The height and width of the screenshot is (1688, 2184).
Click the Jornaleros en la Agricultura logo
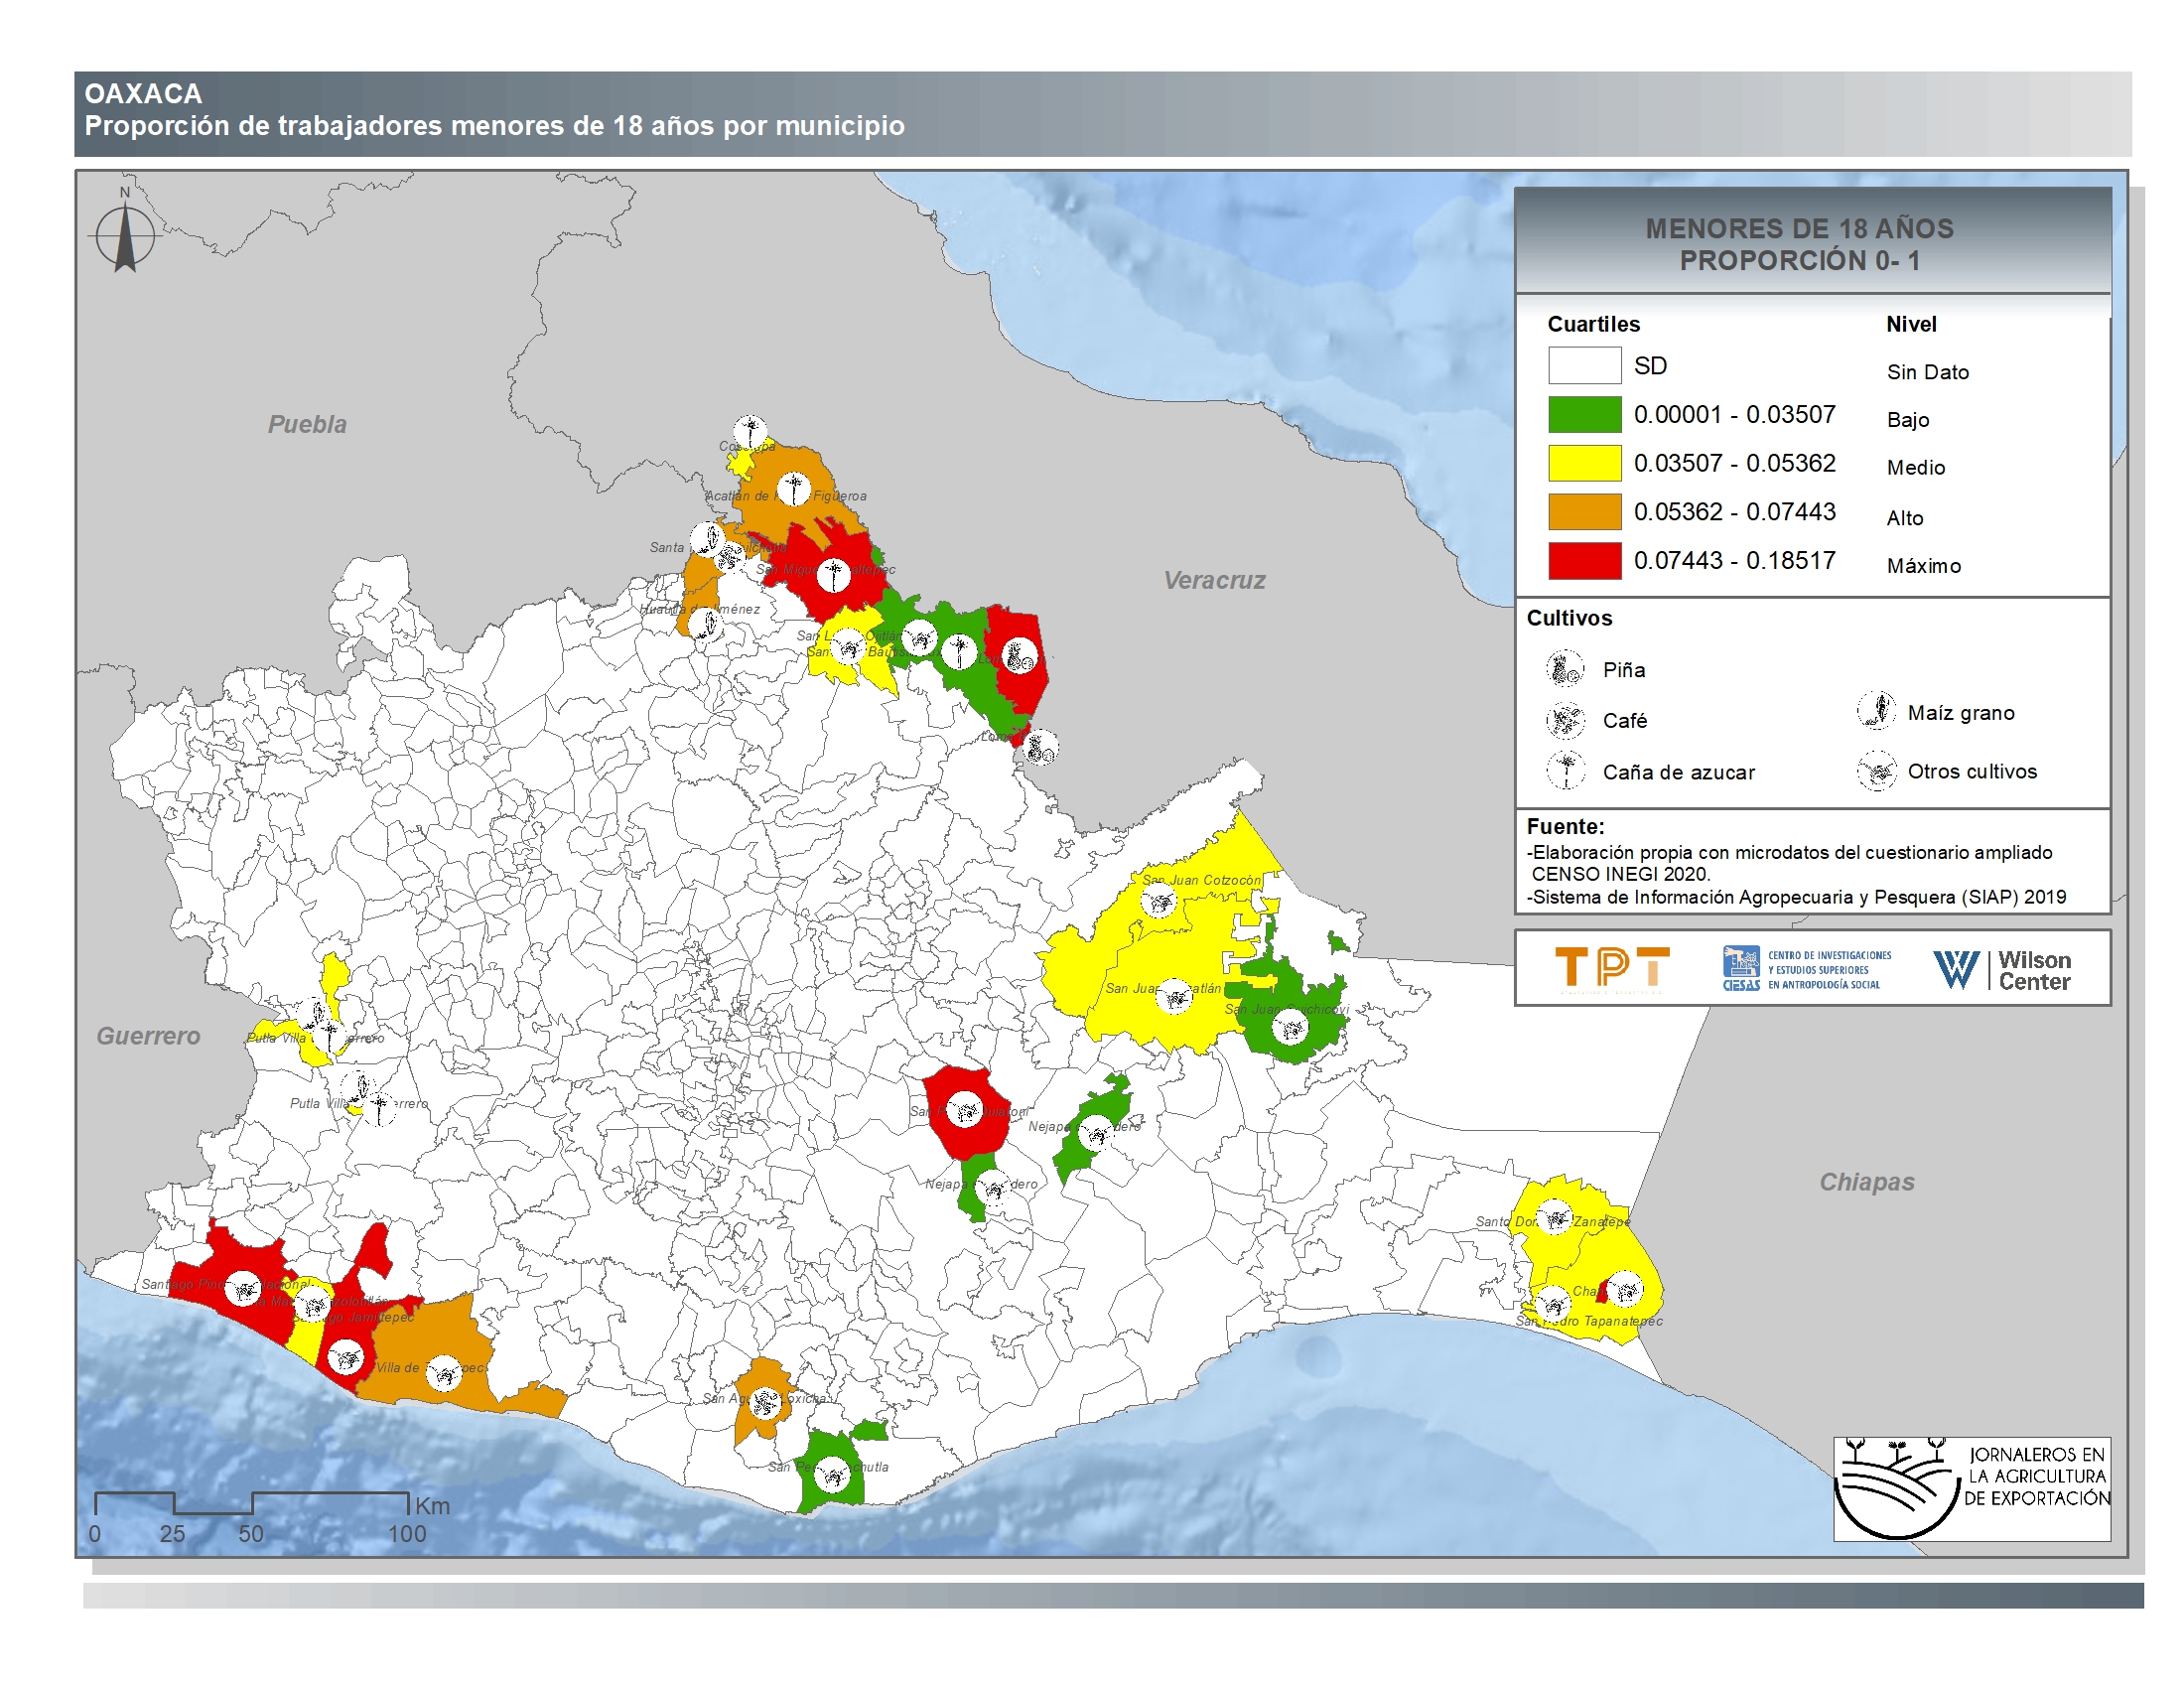(x=1971, y=1487)
